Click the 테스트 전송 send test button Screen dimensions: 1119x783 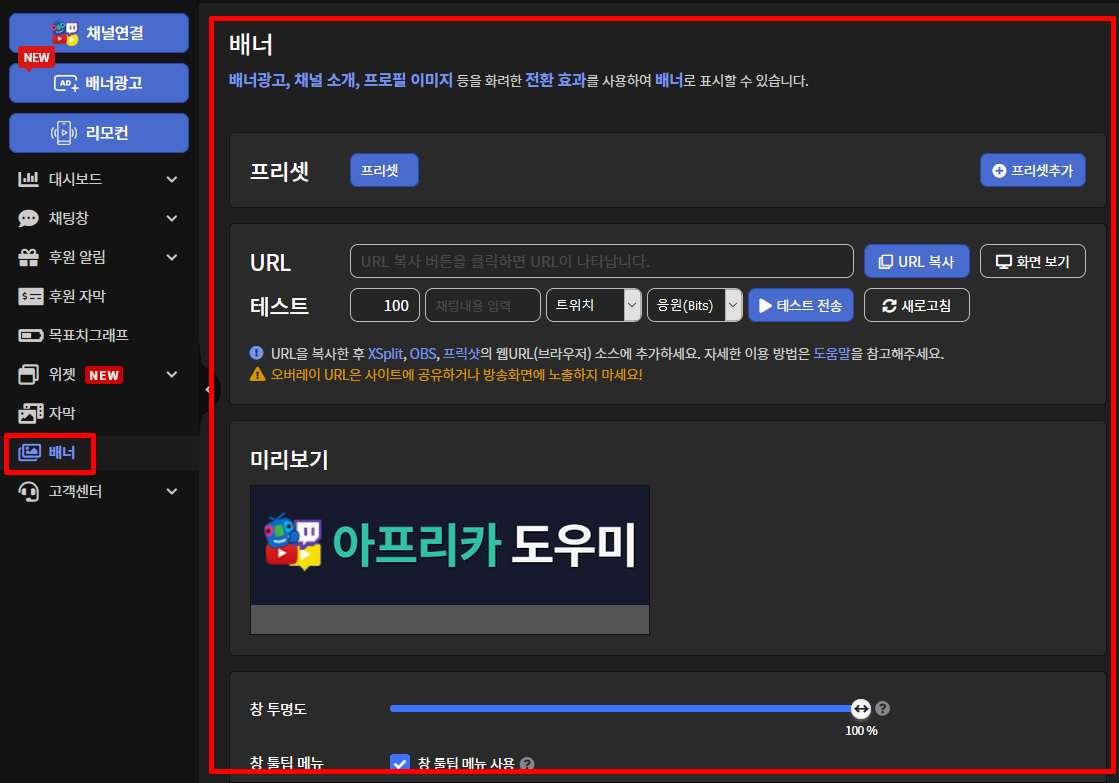(x=801, y=305)
